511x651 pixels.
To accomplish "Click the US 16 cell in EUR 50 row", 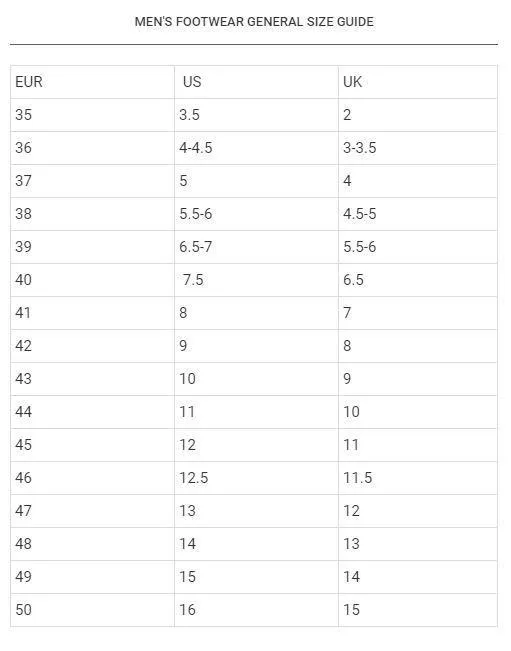I will (x=256, y=610).
